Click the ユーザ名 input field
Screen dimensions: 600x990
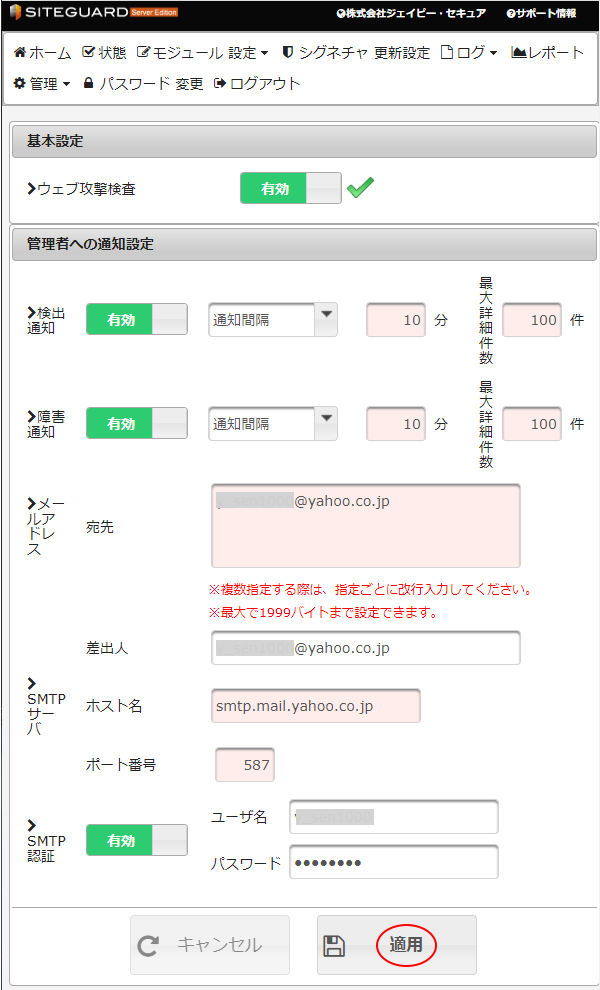(x=394, y=817)
